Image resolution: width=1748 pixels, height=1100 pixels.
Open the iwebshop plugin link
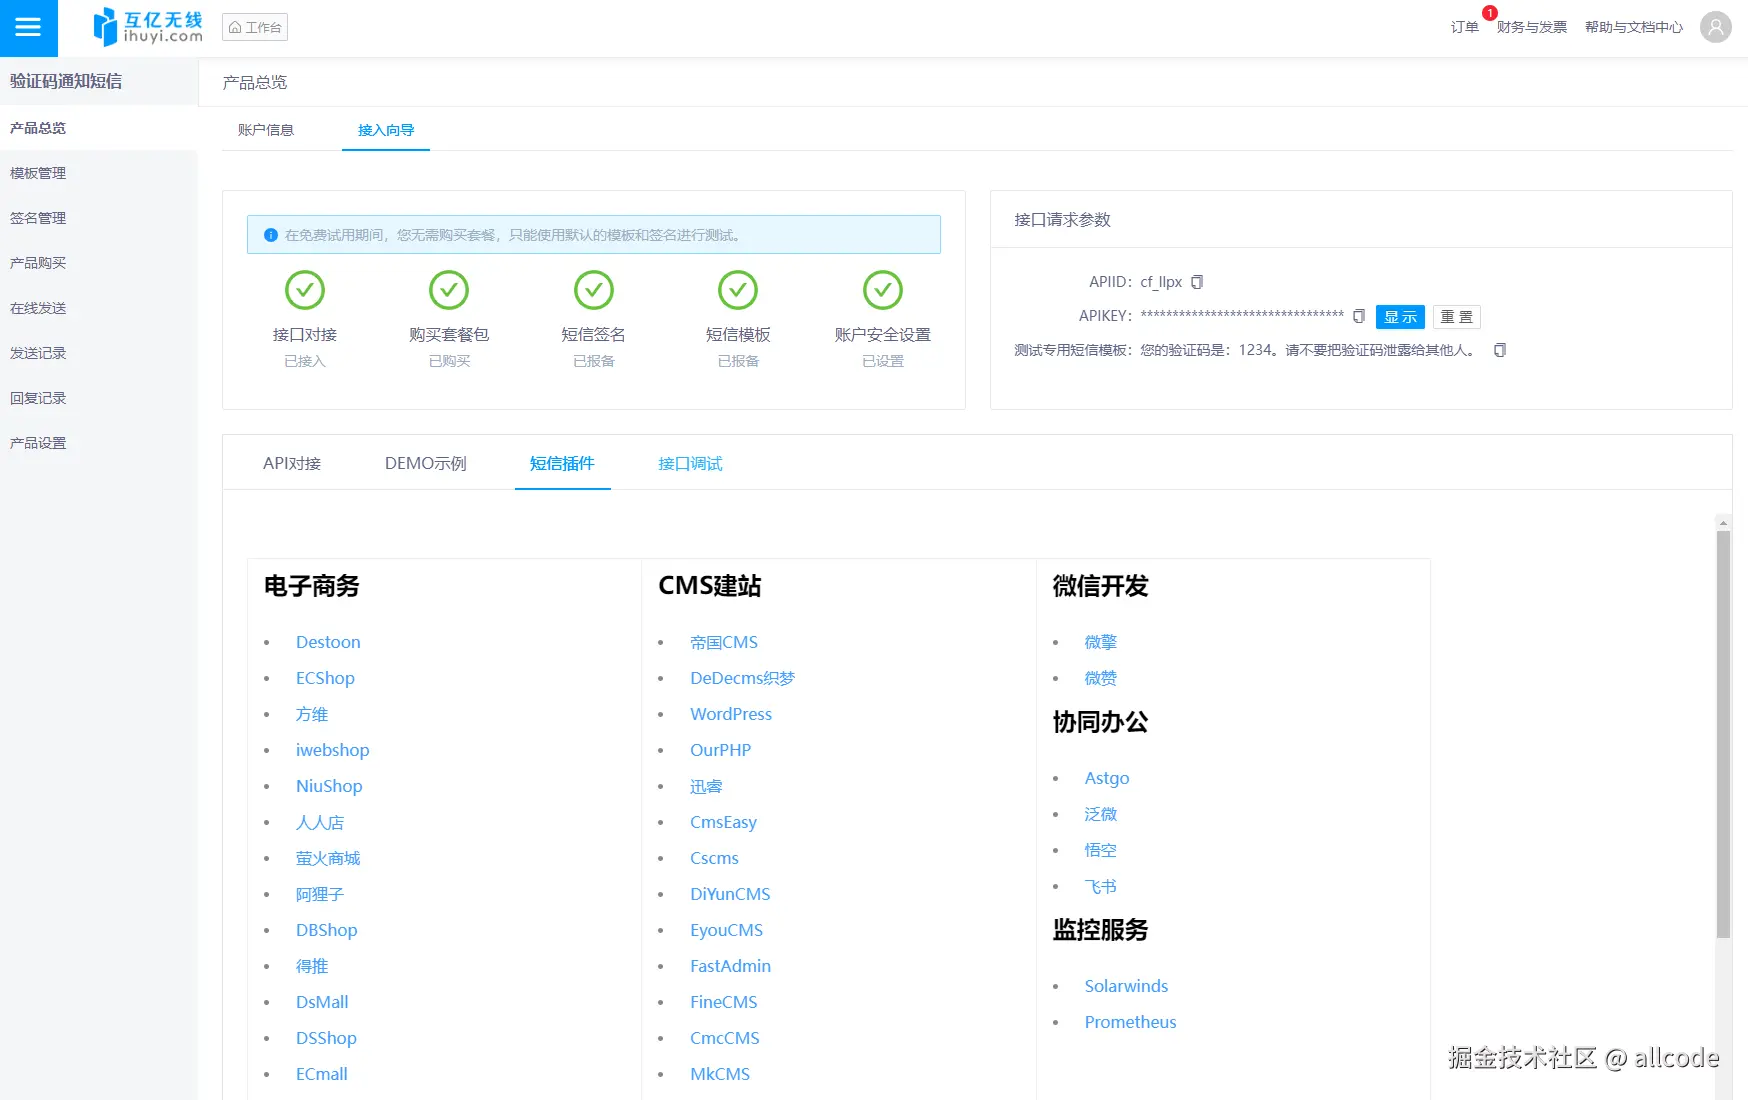coord(333,750)
